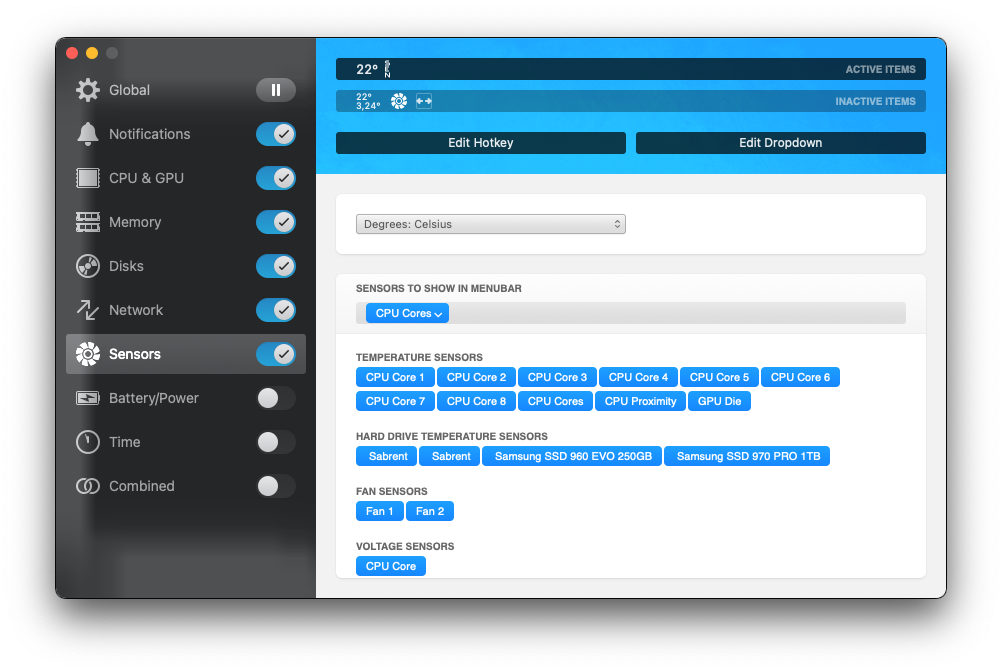Click the Network arrows icon
Viewport: 1002px width, 672px height.
pos(88,310)
